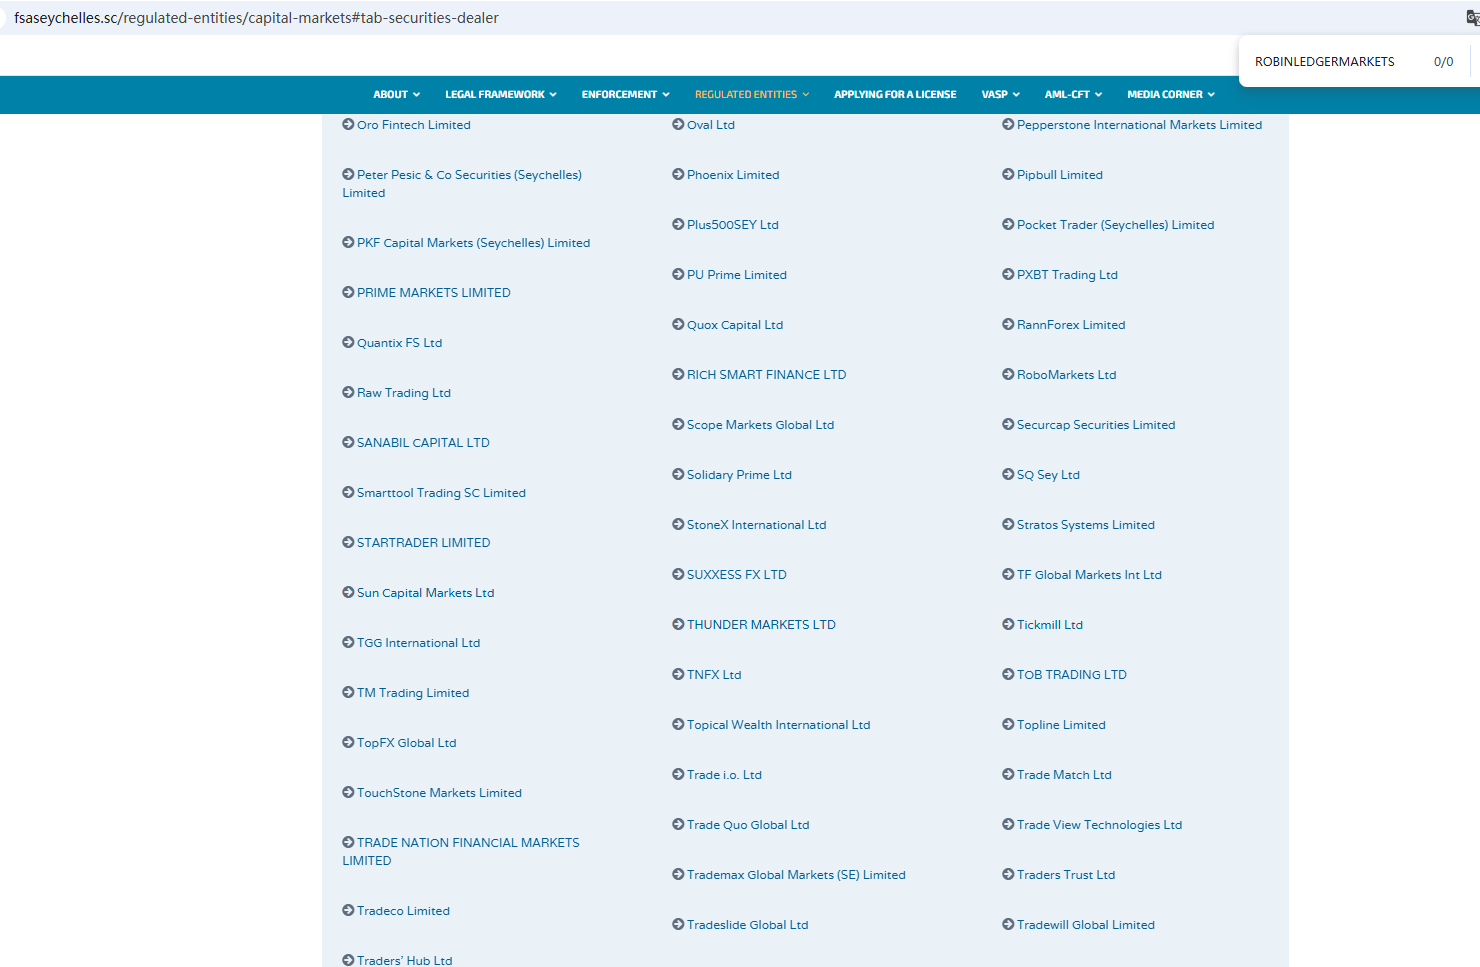
Task: Click arrow icon next to Trade i.o. Ltd
Action: [678, 775]
